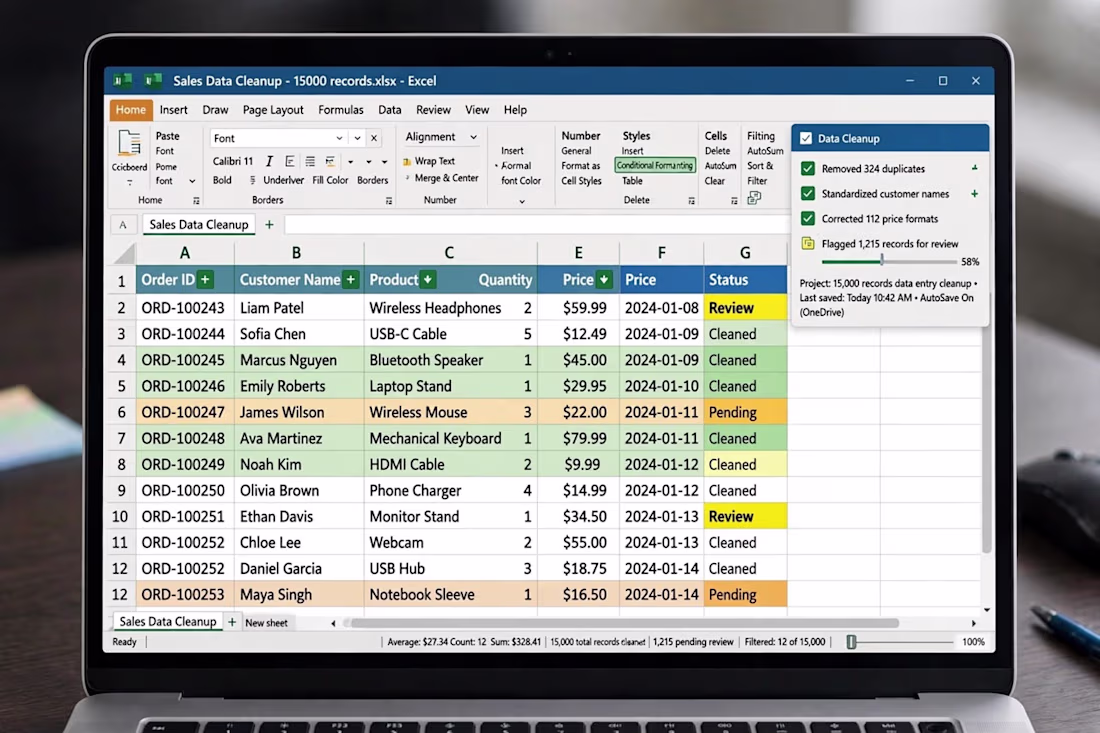This screenshot has height=733, width=1100.
Task: Click the green icon beside Removed 324 duplicates
Action: [x=974, y=168]
